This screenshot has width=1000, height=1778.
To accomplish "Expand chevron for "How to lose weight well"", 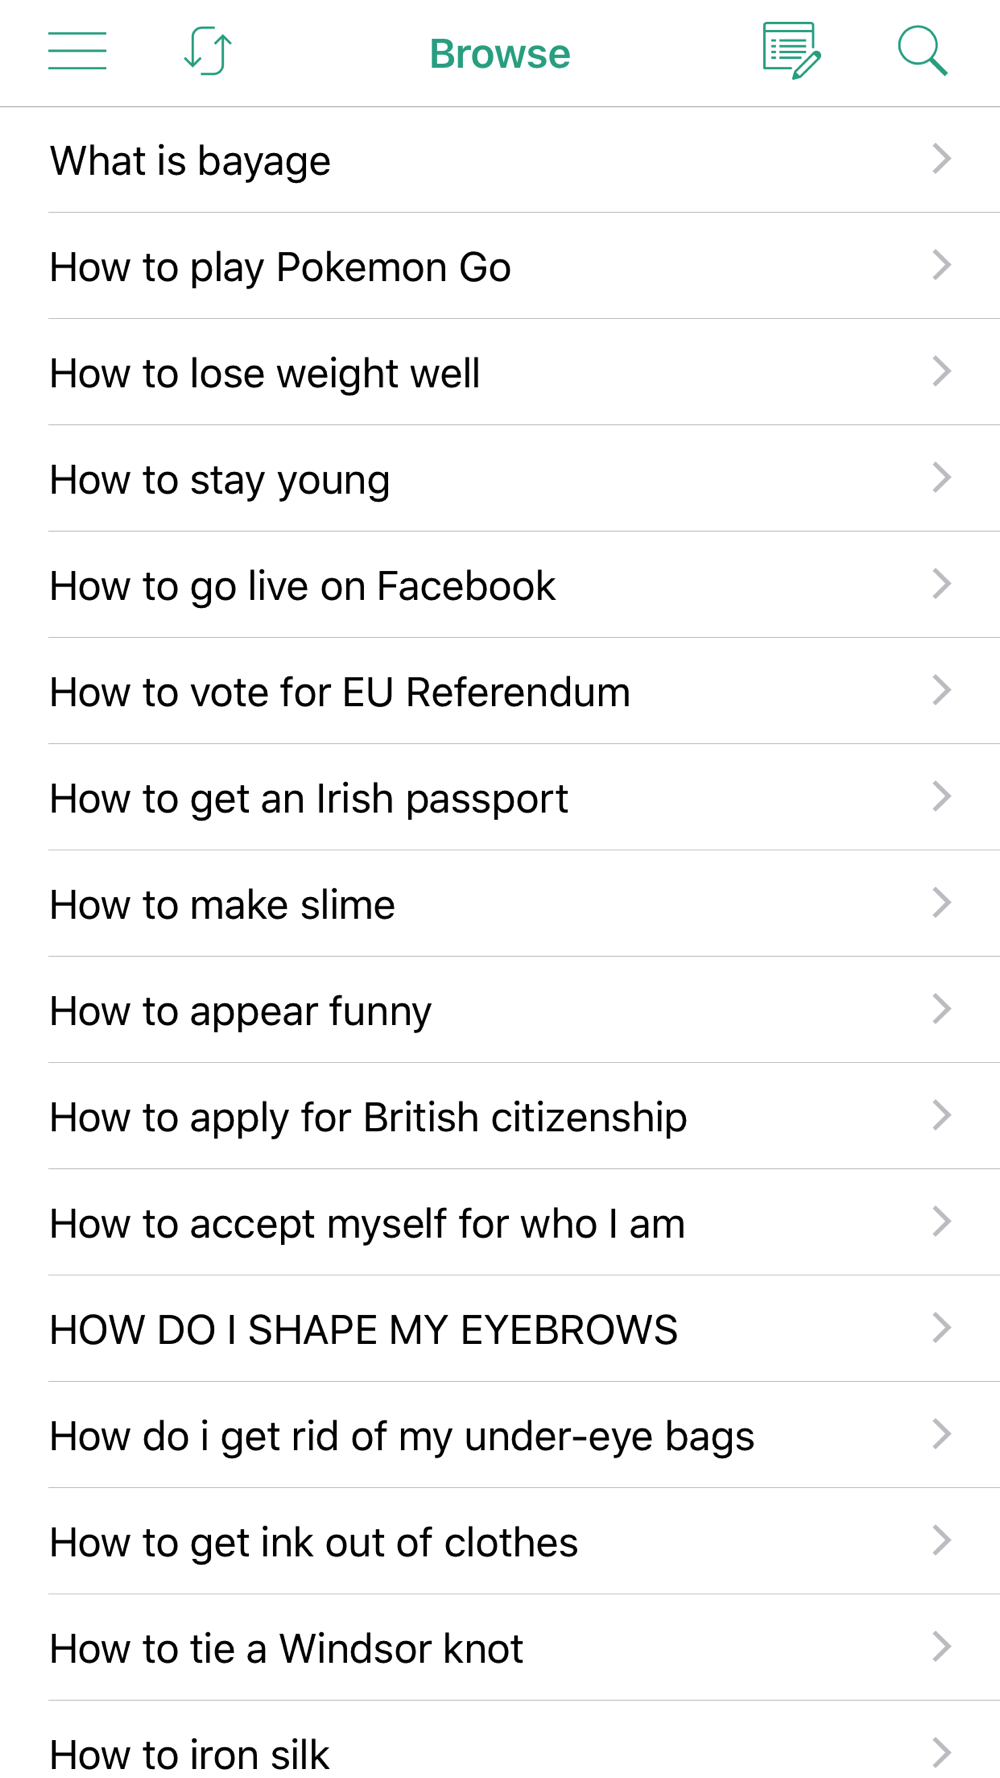I will tap(941, 372).
